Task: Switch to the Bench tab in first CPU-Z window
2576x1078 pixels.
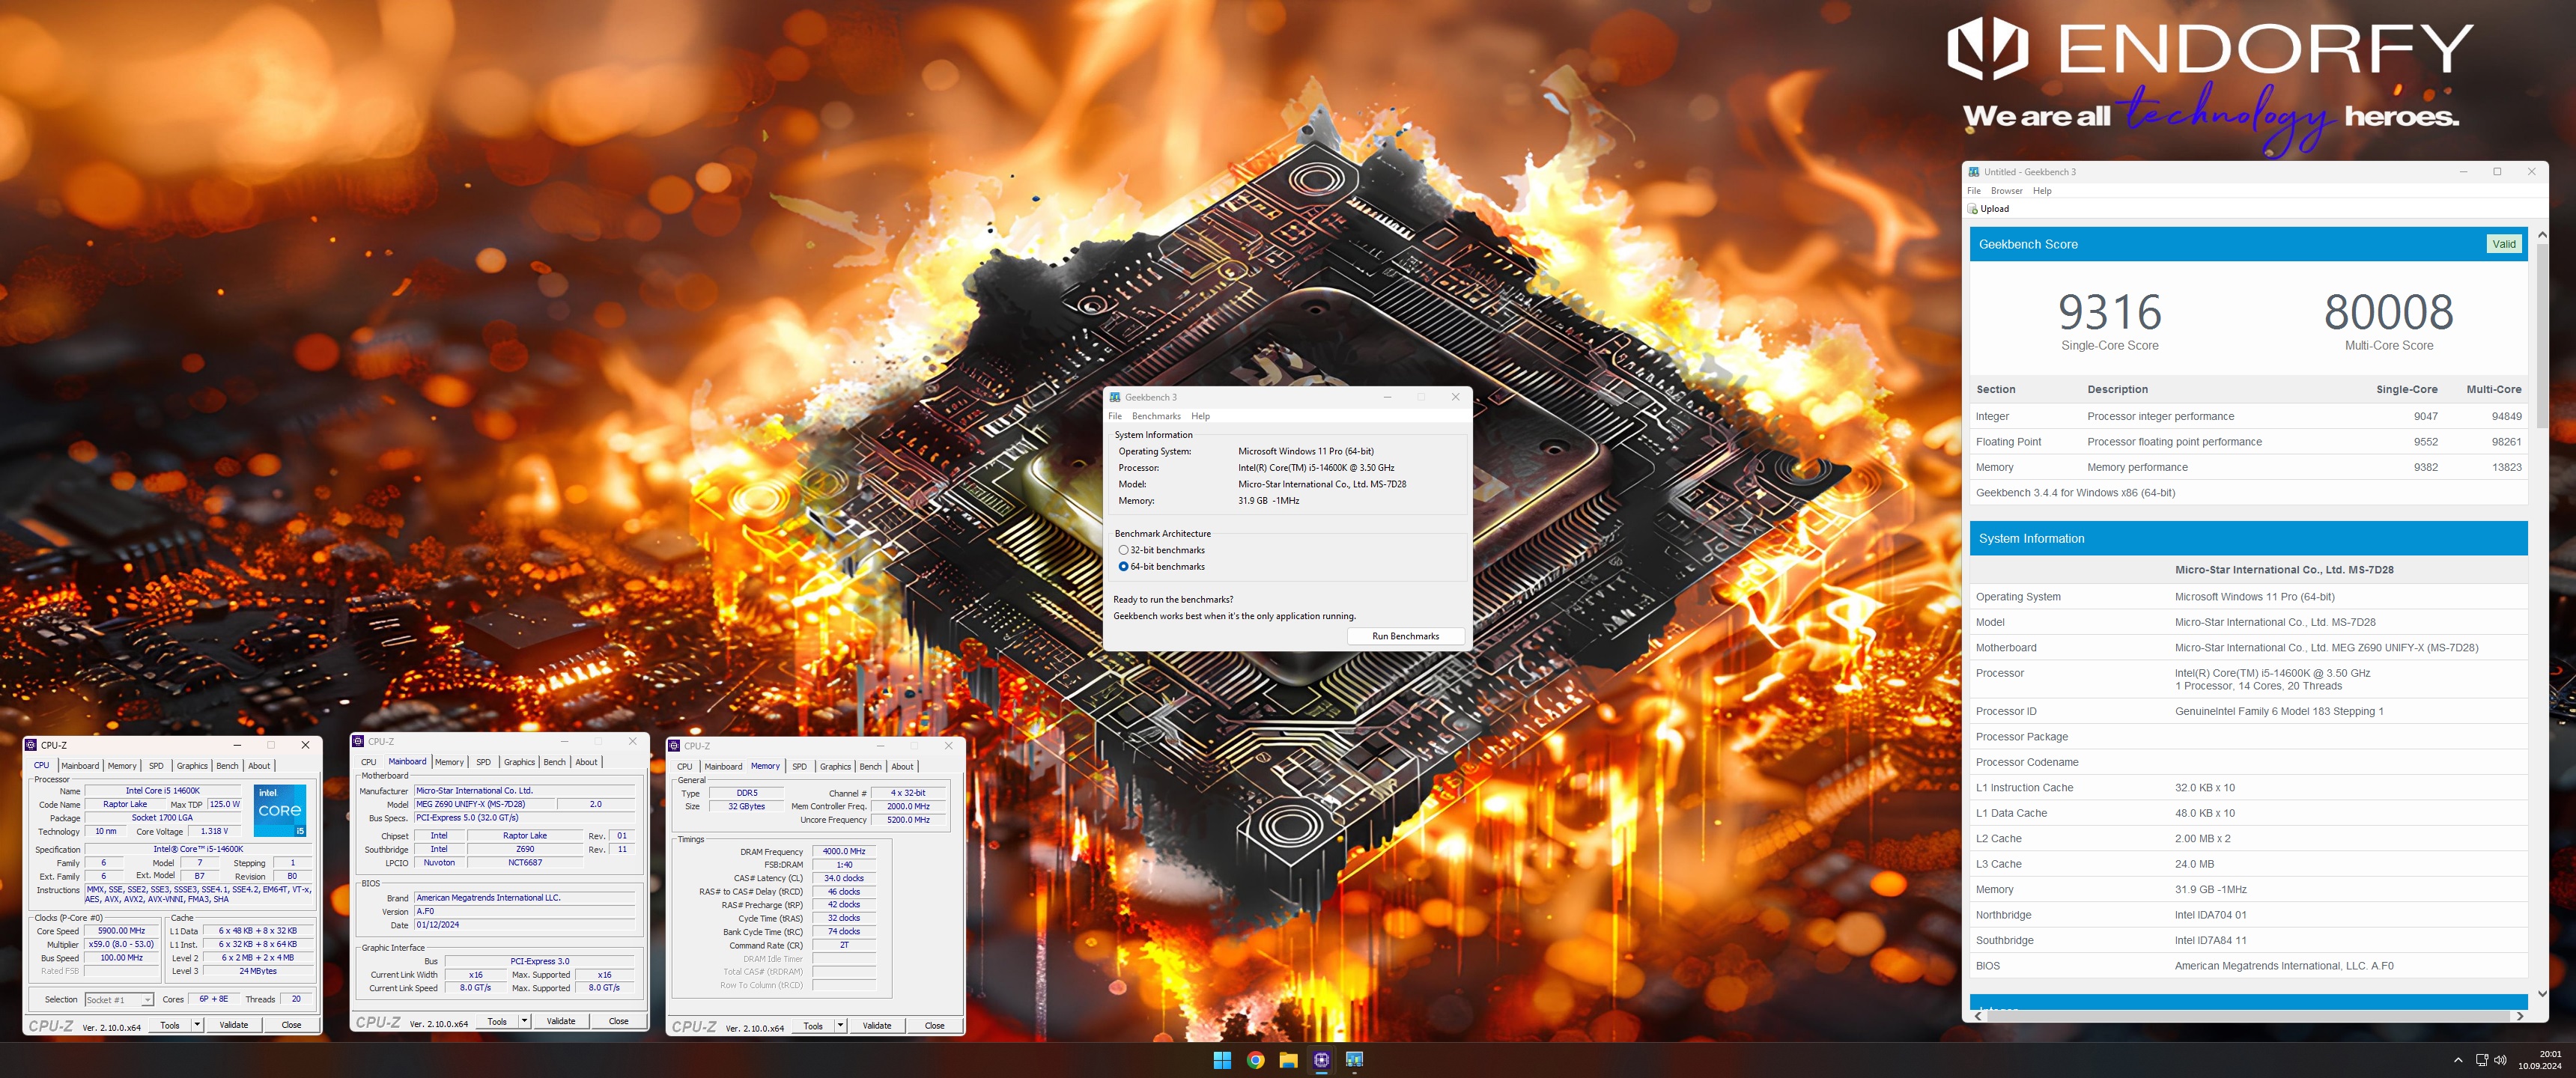Action: pos(227,766)
